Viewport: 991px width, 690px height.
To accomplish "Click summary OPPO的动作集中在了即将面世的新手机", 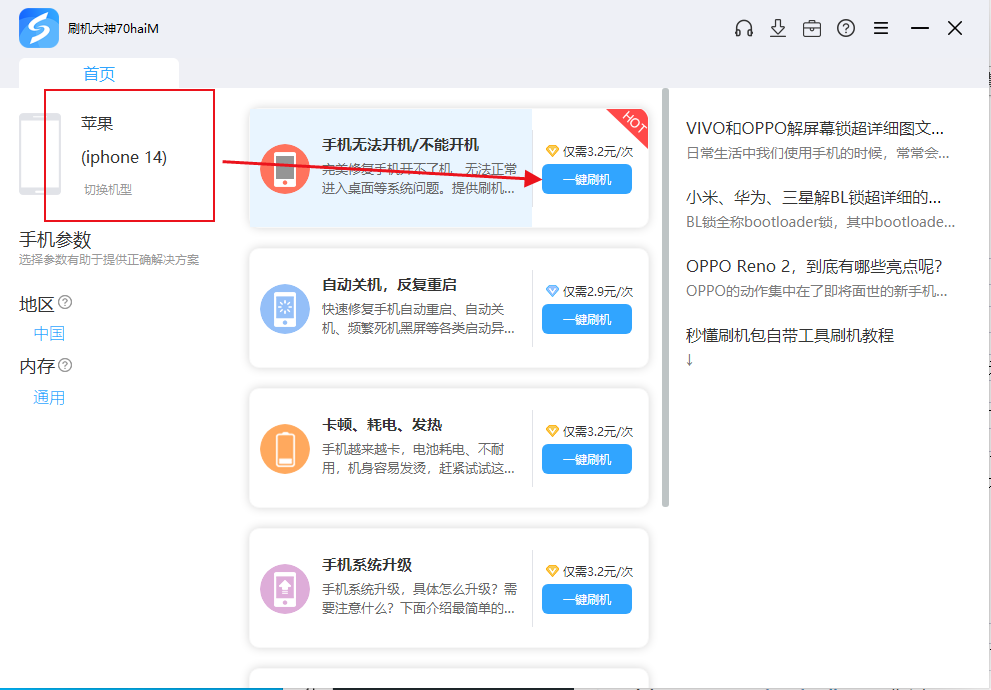I will (817, 291).
